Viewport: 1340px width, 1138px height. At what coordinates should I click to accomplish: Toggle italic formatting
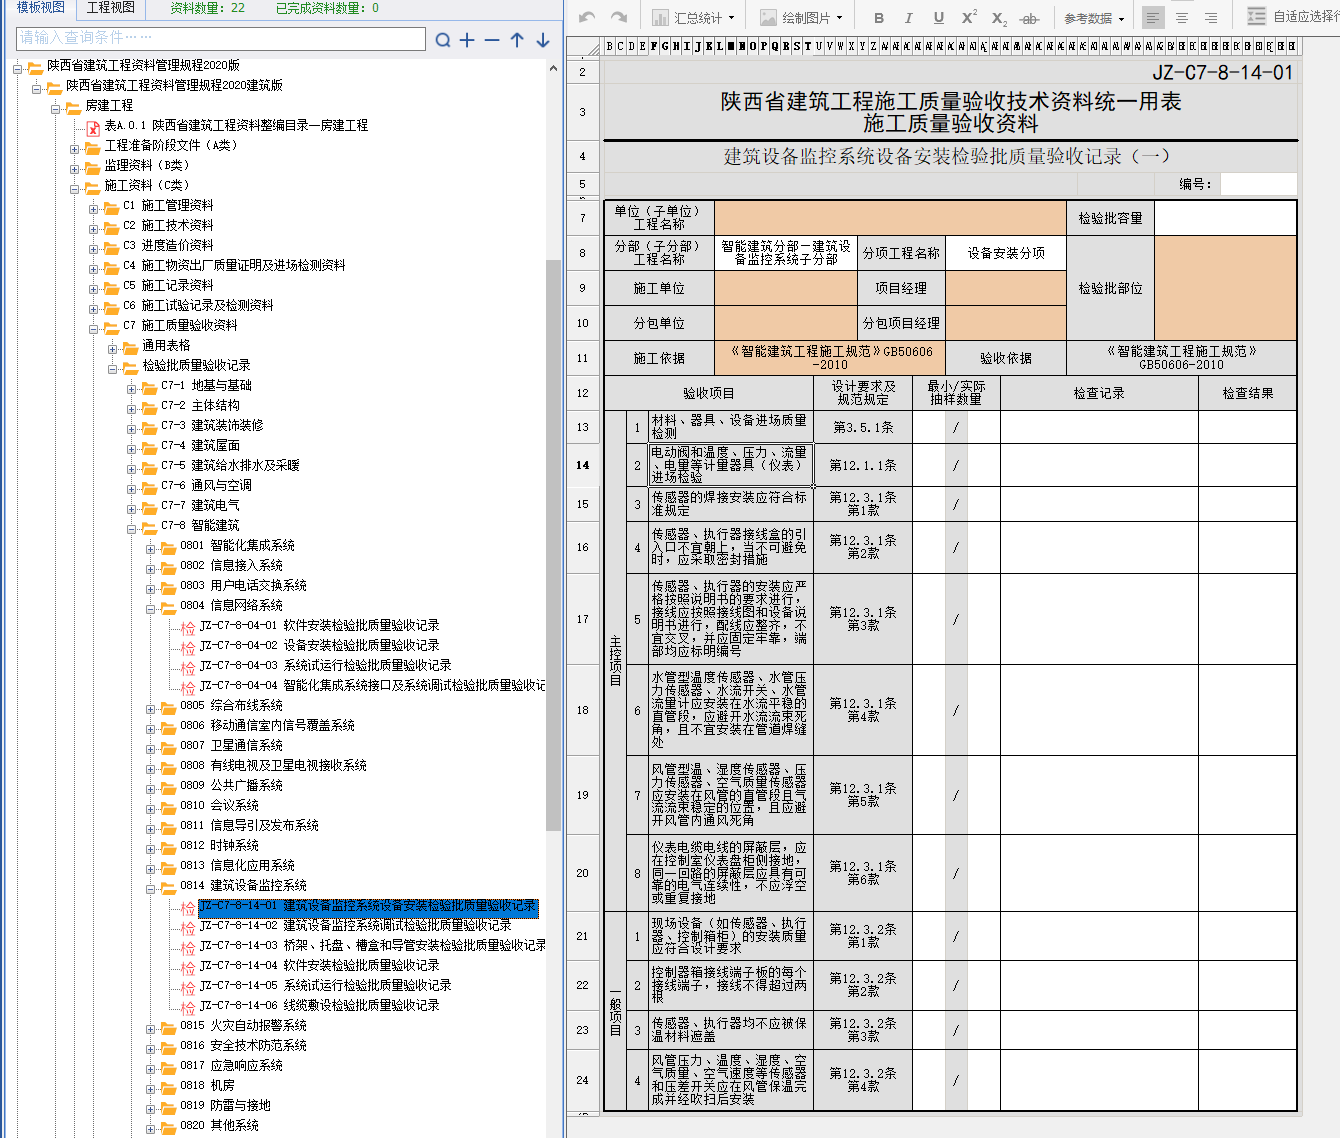tap(908, 17)
